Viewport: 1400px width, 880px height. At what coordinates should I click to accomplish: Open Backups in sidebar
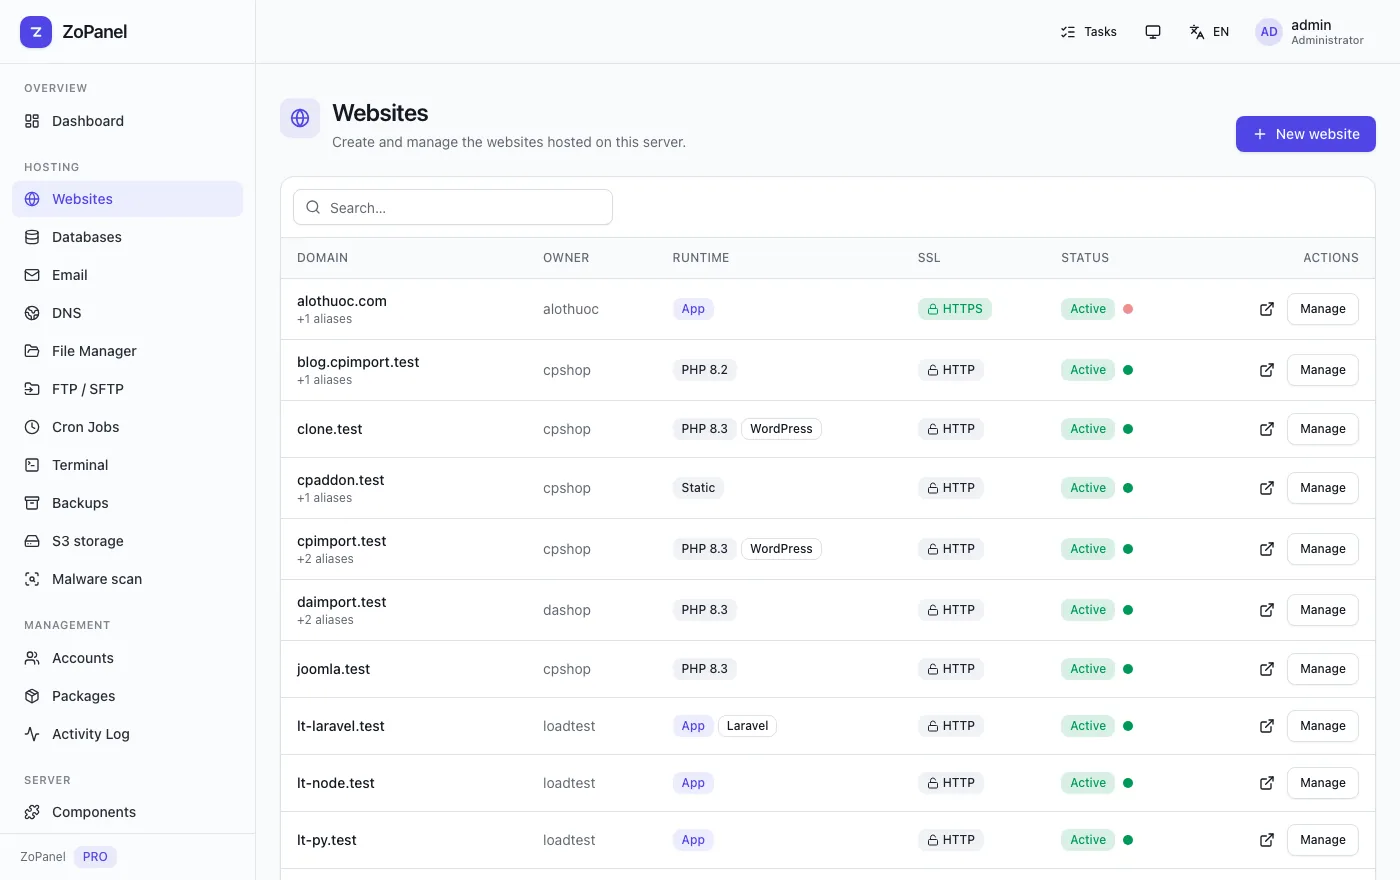[128, 503]
